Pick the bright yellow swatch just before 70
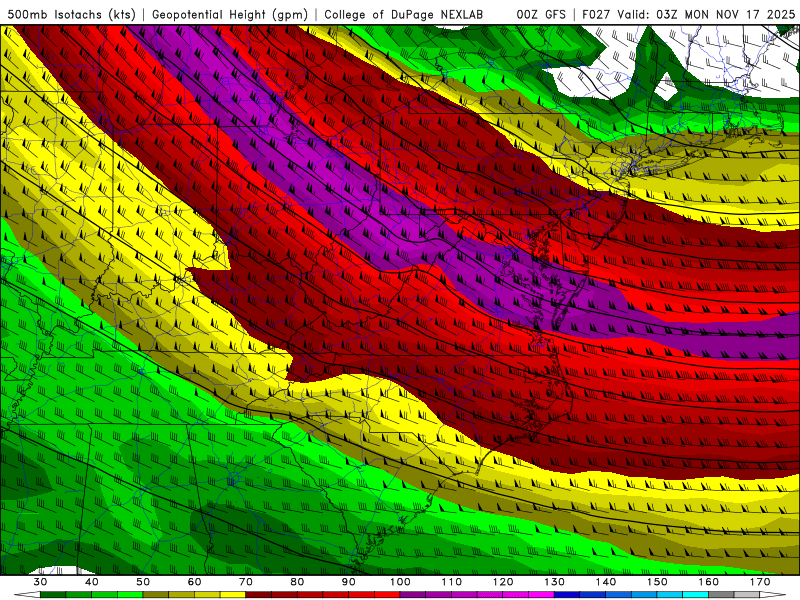The height and width of the screenshot is (600, 800). pyautogui.click(x=233, y=594)
